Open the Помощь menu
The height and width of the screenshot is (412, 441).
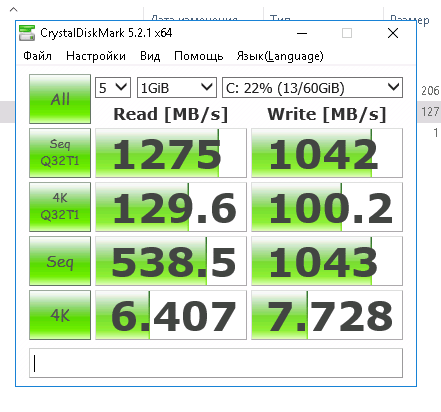click(x=199, y=56)
